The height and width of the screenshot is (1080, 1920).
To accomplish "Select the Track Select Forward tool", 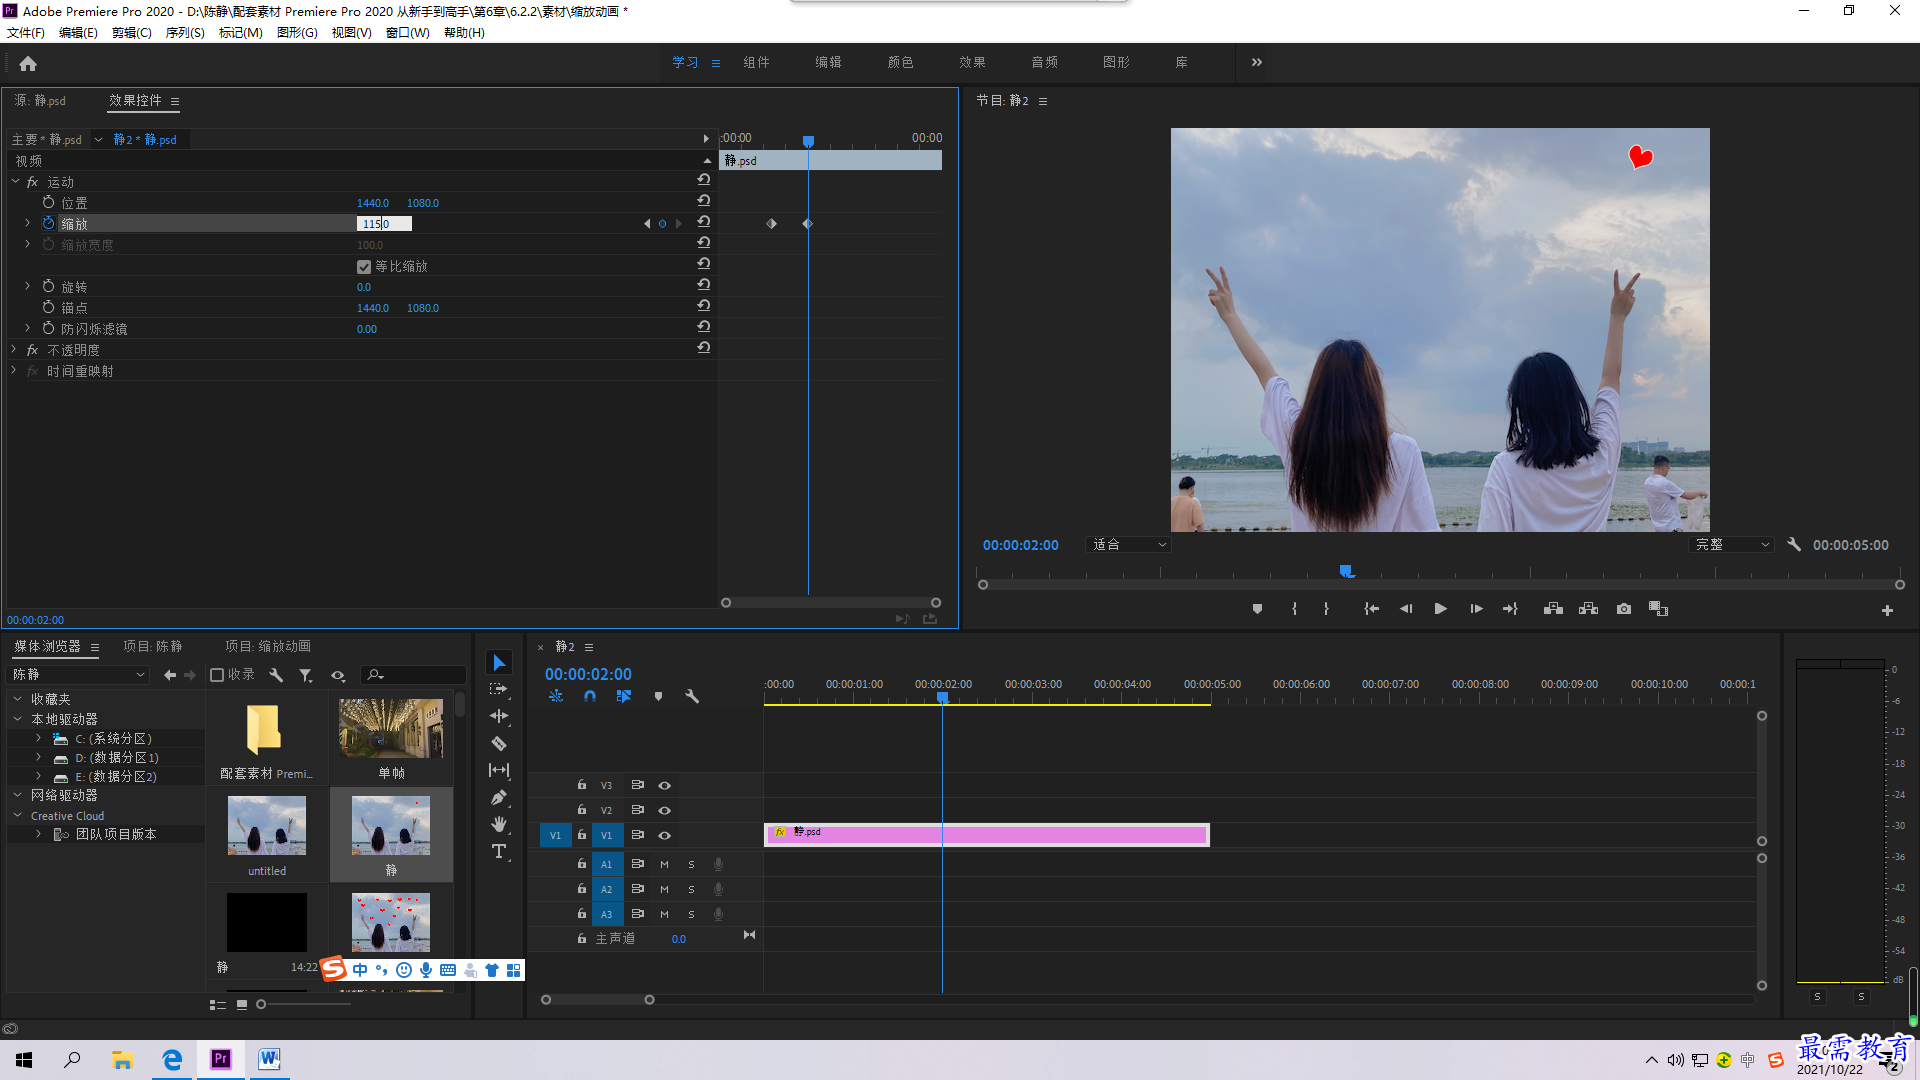I will point(499,690).
